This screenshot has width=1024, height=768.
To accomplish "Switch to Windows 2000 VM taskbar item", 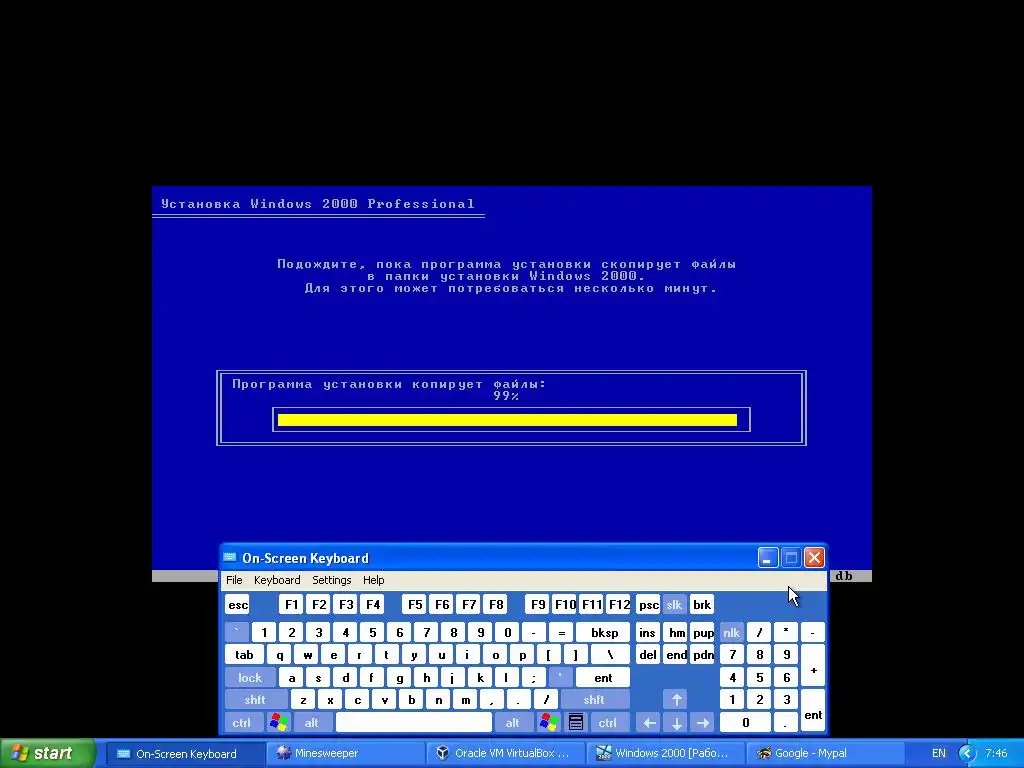I will [x=666, y=753].
